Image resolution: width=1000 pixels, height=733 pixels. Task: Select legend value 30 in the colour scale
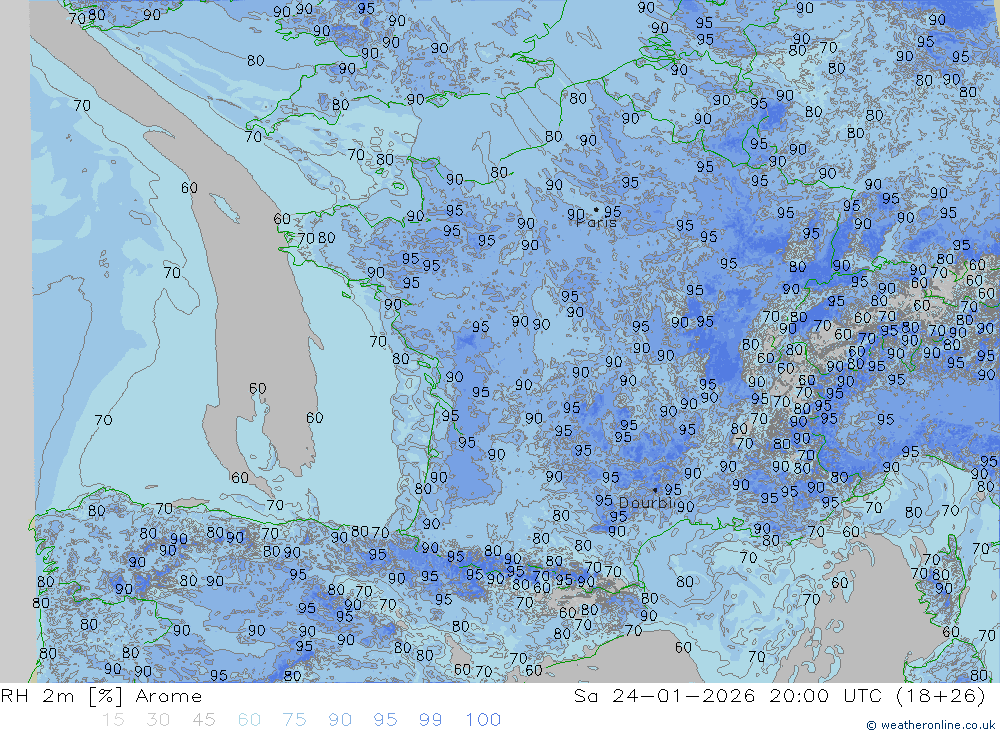(x=158, y=720)
